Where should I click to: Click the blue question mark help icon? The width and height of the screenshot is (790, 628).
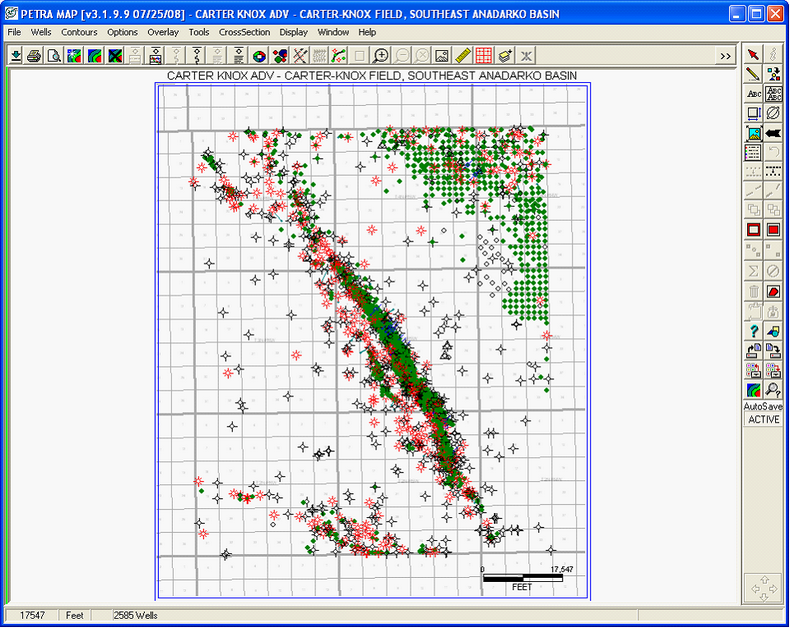[x=753, y=331]
